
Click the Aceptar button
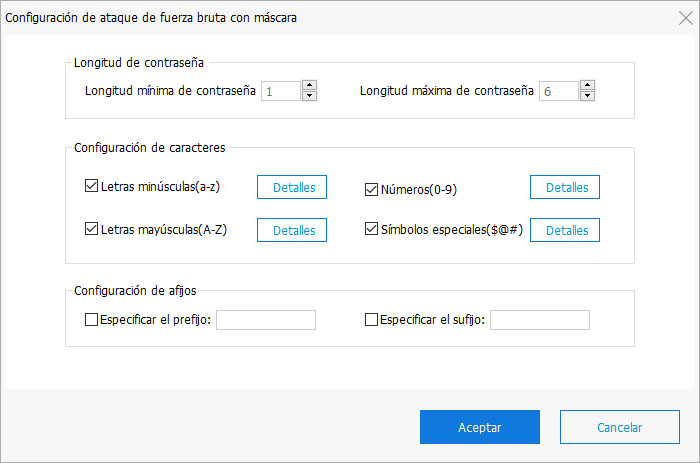click(480, 427)
